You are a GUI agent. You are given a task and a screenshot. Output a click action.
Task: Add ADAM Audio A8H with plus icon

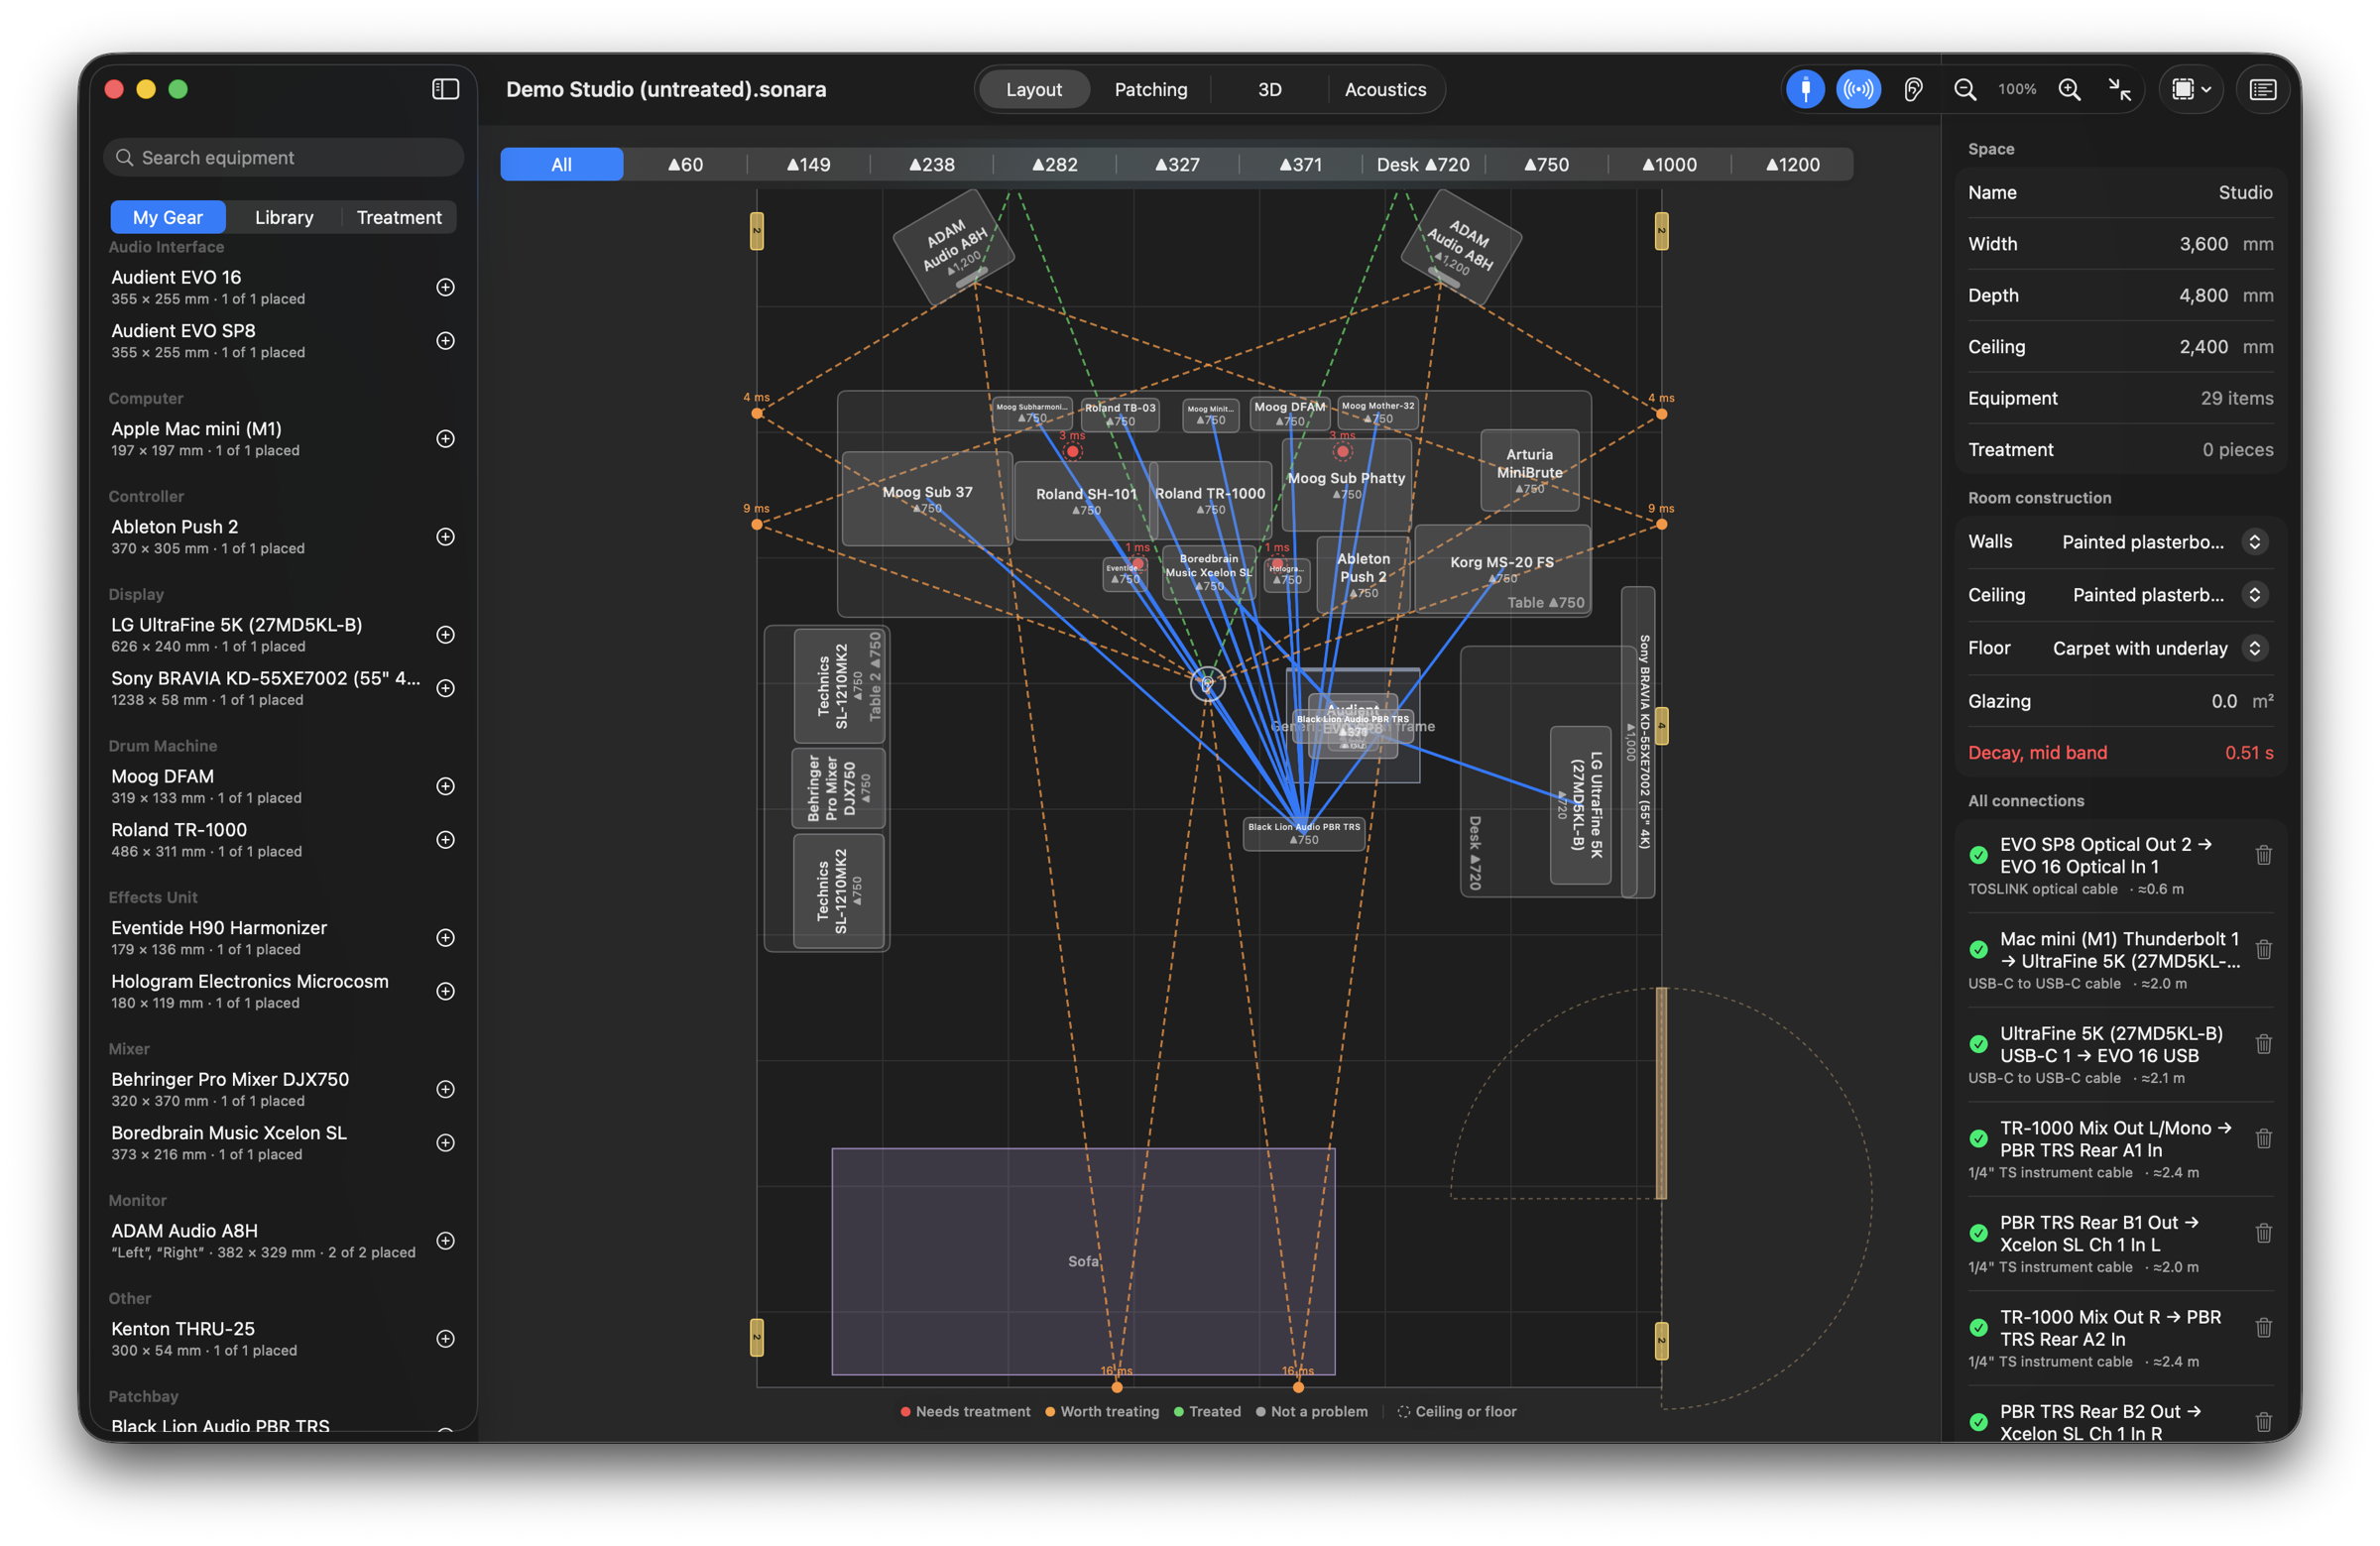(446, 1241)
